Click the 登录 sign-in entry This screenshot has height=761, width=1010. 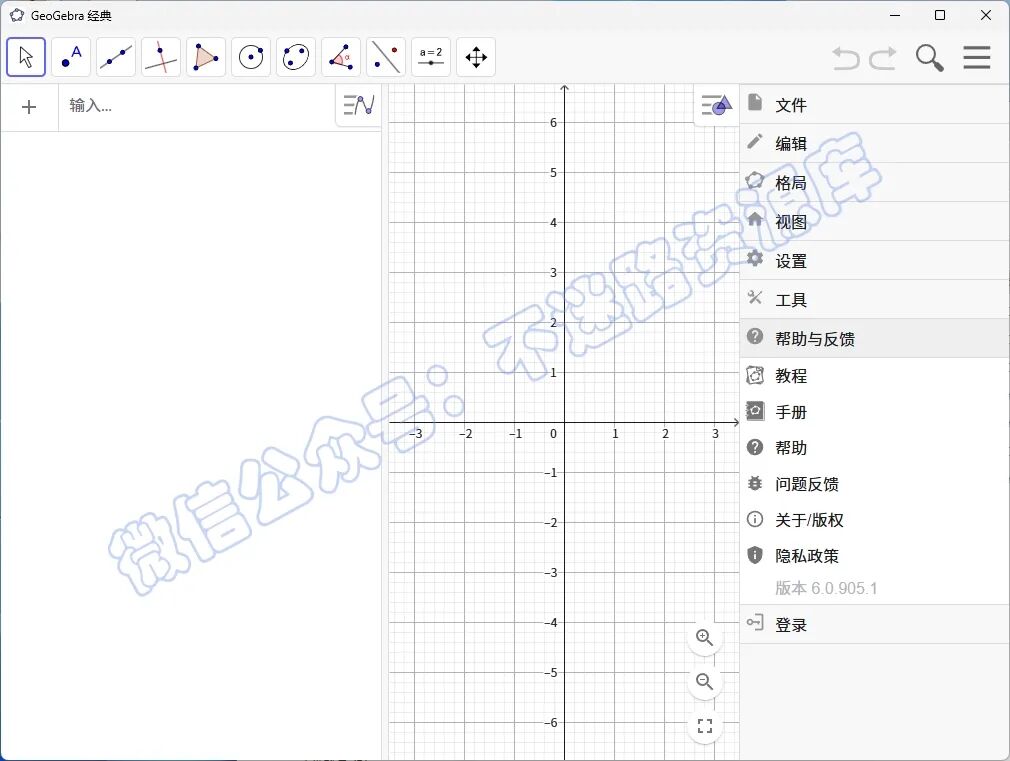tap(874, 624)
